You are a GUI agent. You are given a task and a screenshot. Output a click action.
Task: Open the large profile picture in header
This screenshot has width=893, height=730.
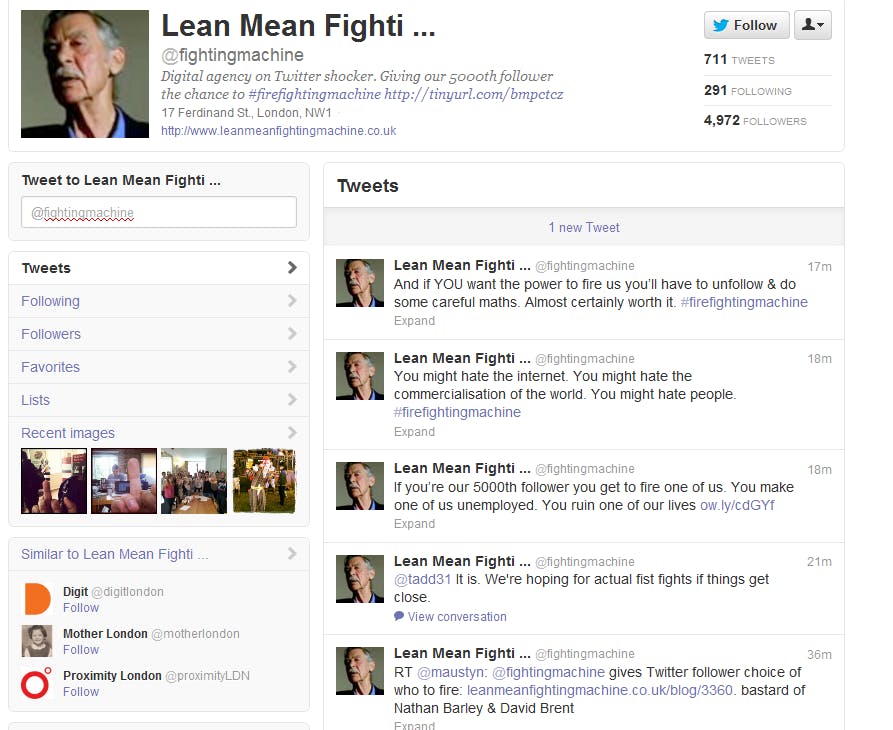point(85,74)
